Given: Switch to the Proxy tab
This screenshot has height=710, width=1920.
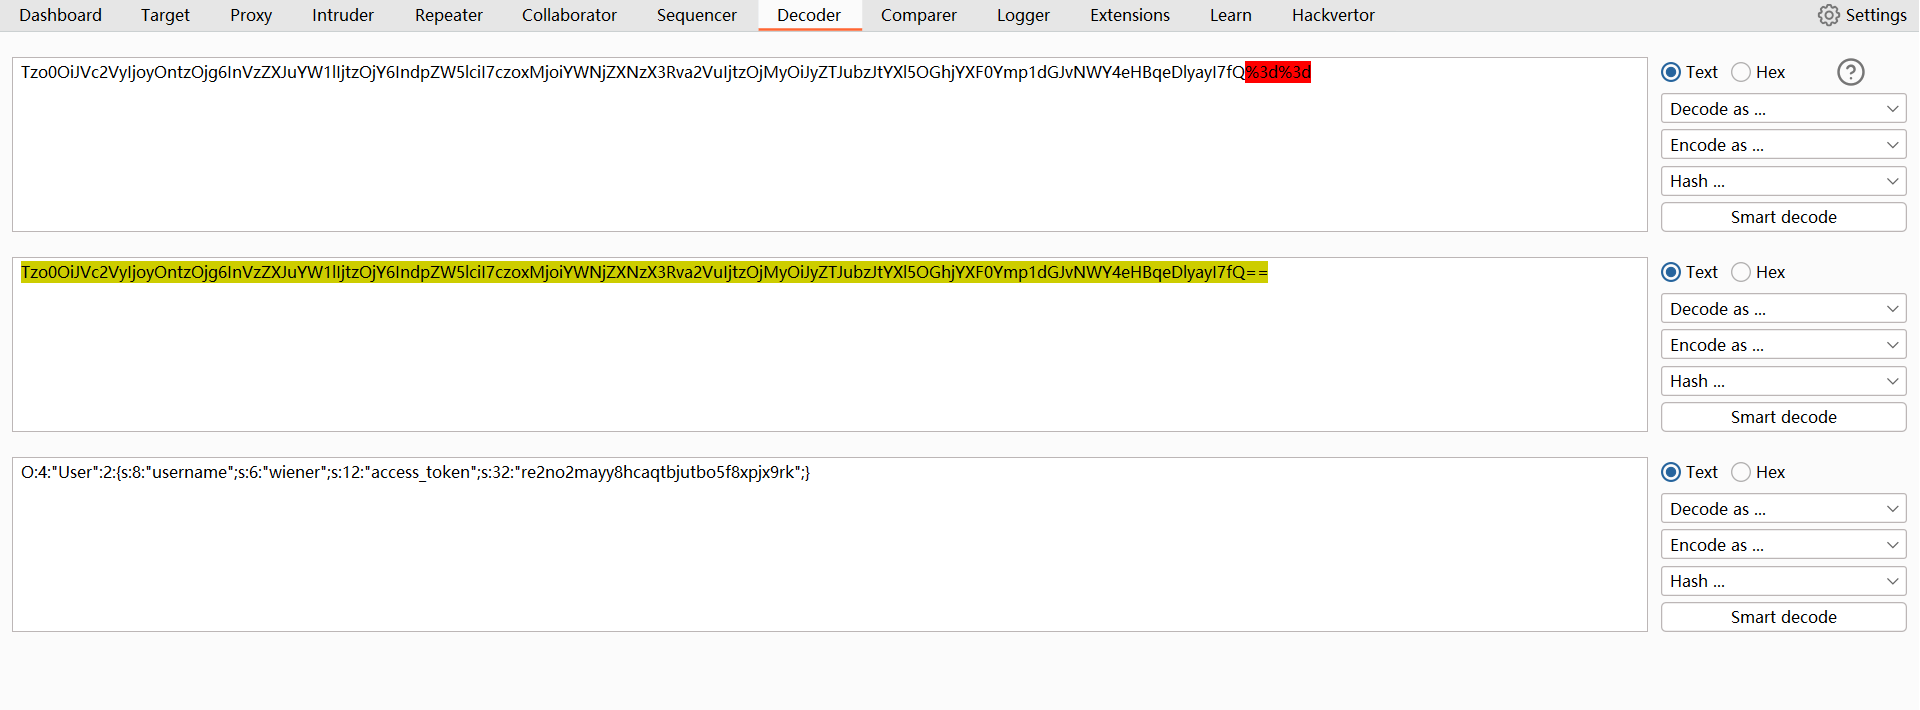Looking at the screenshot, I should coord(251,15).
